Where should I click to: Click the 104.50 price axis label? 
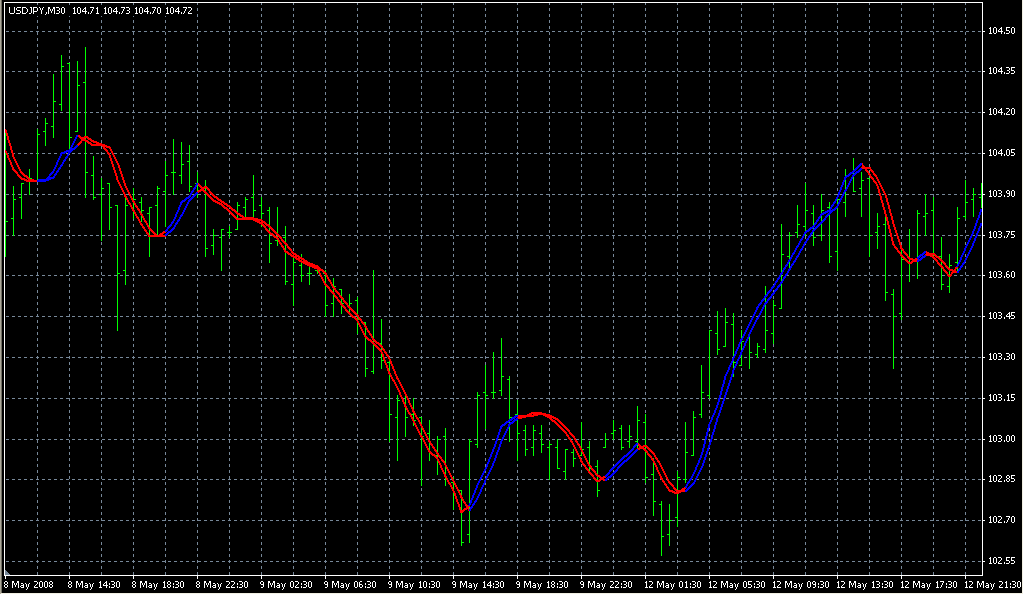pos(1001,31)
